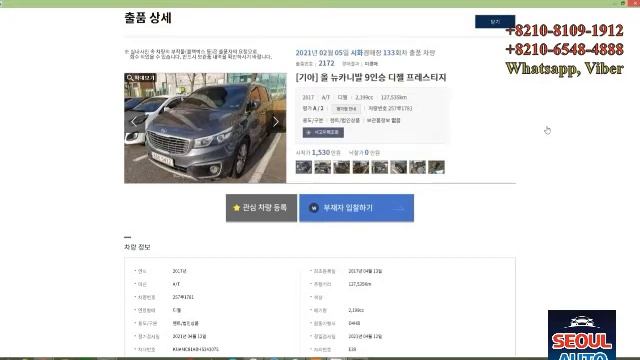The width and height of the screenshot is (640, 360).
Task: Click the 출품 상세 page heading
Action: point(148,18)
